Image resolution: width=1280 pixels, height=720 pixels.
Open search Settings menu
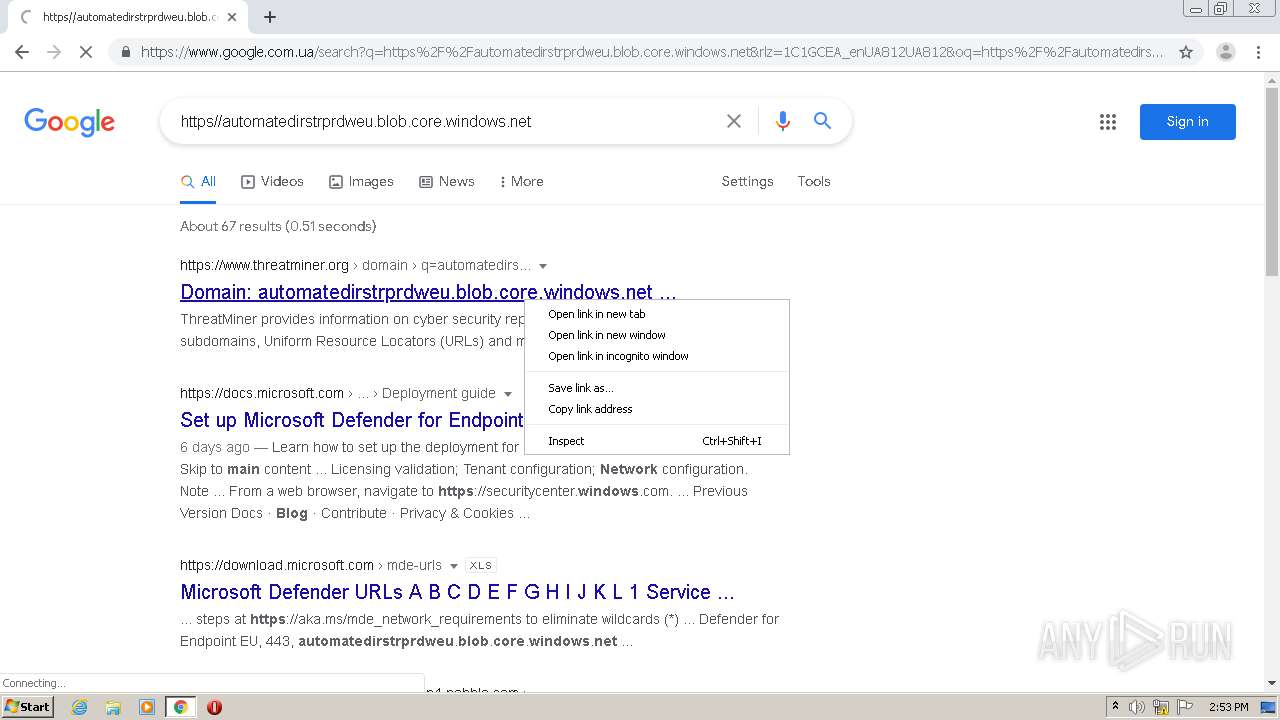747,182
